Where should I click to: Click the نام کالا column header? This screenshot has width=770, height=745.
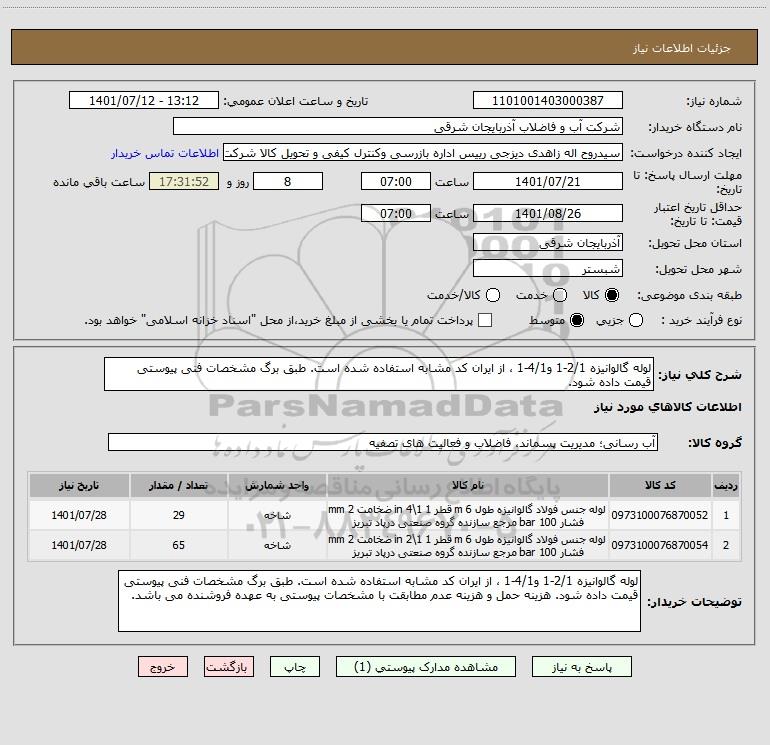click(x=468, y=485)
